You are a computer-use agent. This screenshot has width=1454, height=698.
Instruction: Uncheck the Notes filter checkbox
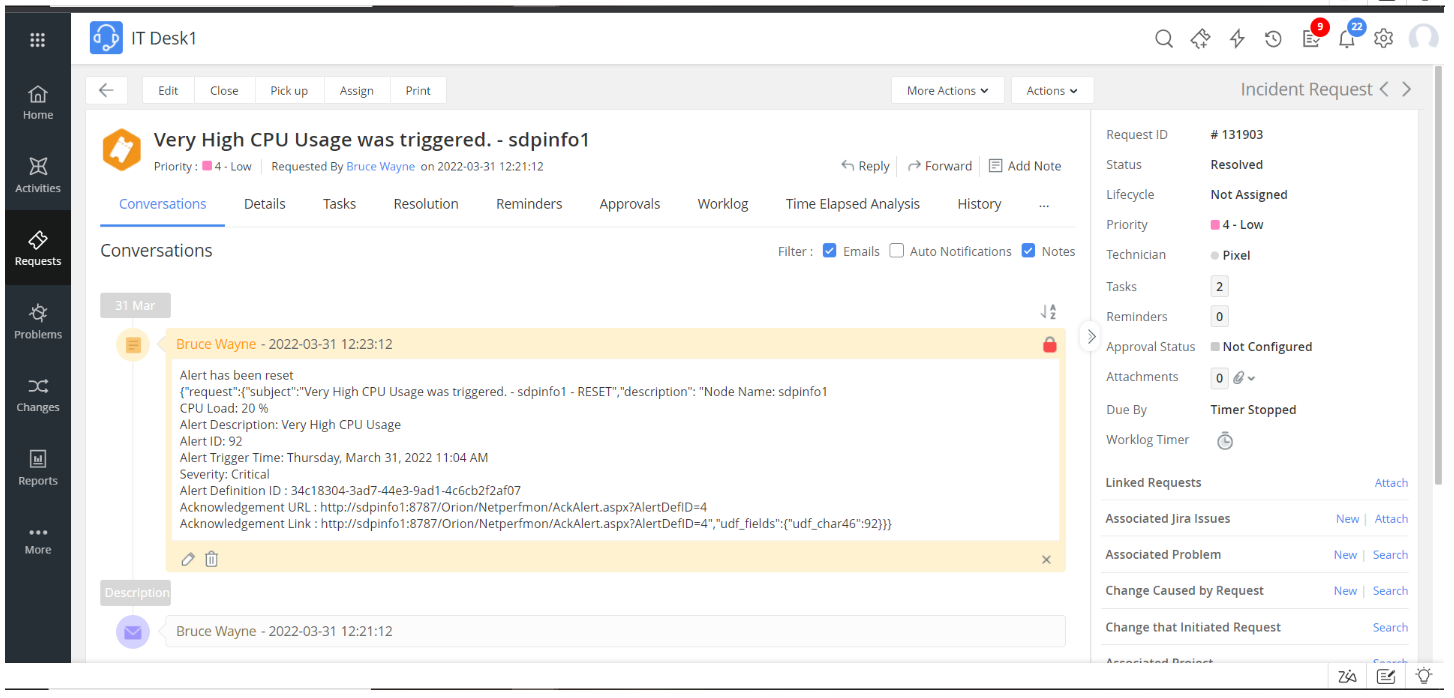click(1028, 251)
